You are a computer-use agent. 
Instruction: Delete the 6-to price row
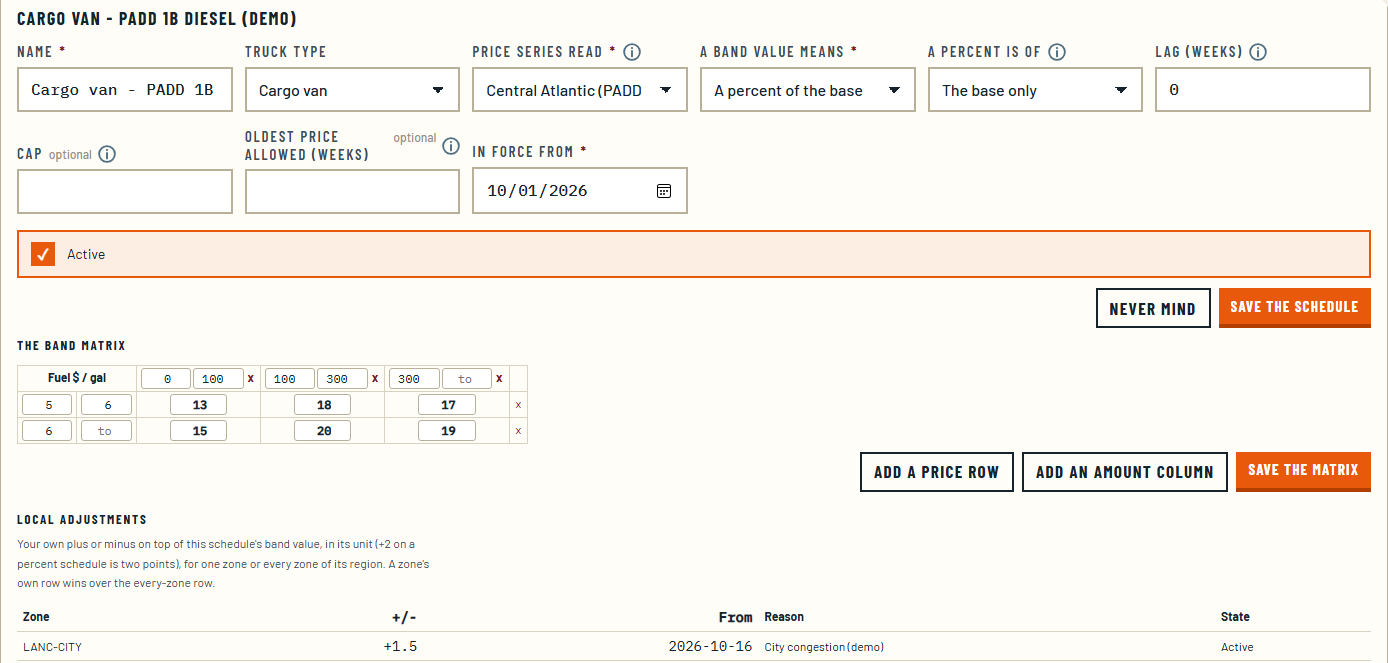(518, 431)
